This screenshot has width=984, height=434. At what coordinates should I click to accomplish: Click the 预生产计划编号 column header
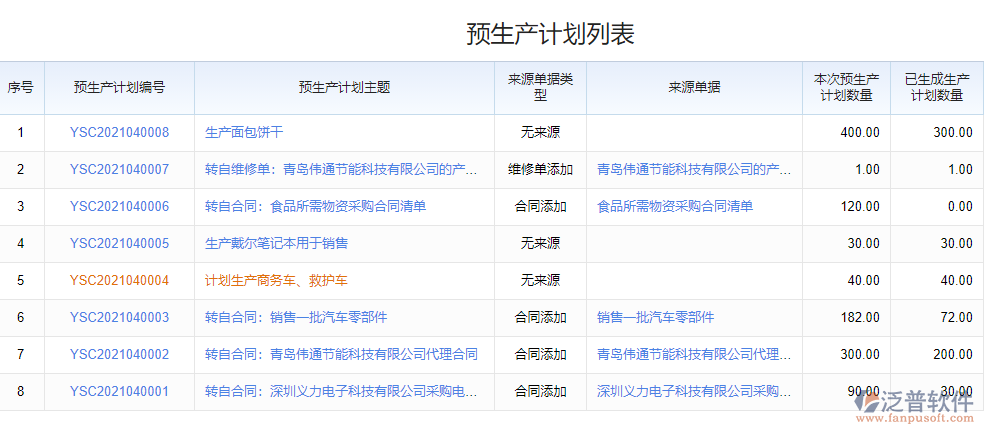(x=119, y=87)
